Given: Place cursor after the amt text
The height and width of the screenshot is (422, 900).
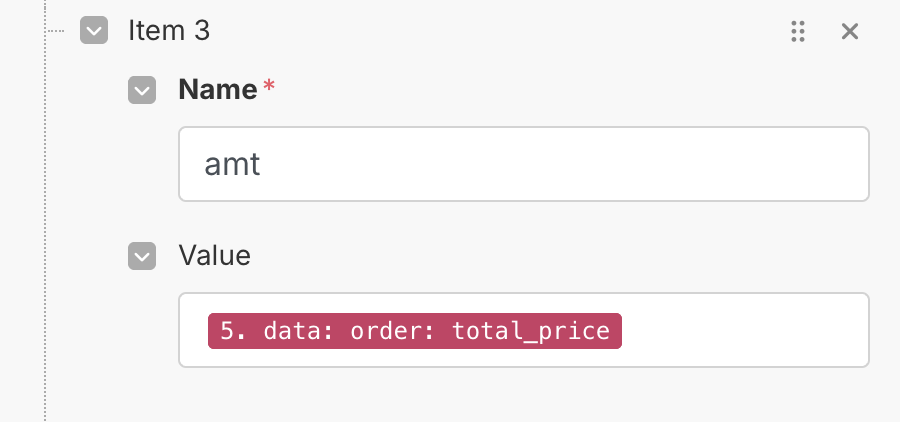Looking at the screenshot, I should (264, 164).
